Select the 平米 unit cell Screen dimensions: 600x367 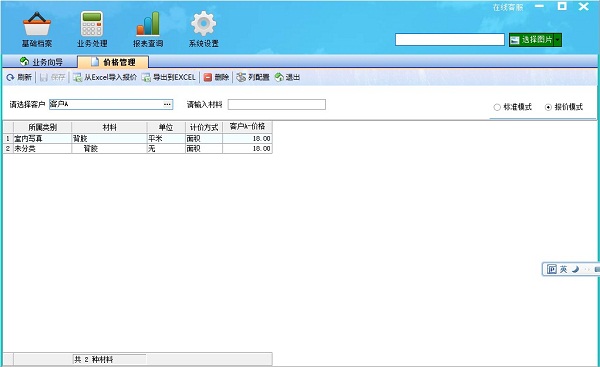[x=166, y=139]
